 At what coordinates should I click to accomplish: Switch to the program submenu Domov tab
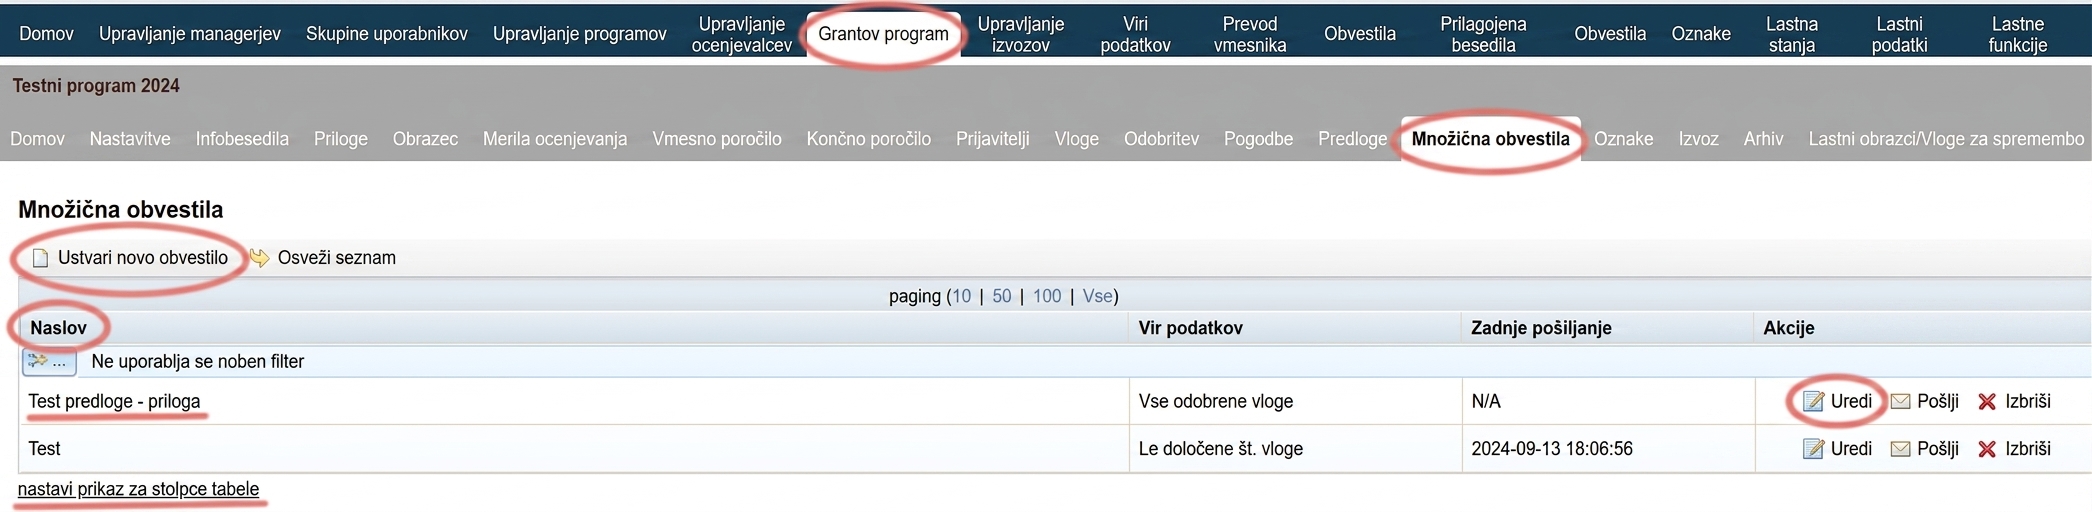click(37, 139)
